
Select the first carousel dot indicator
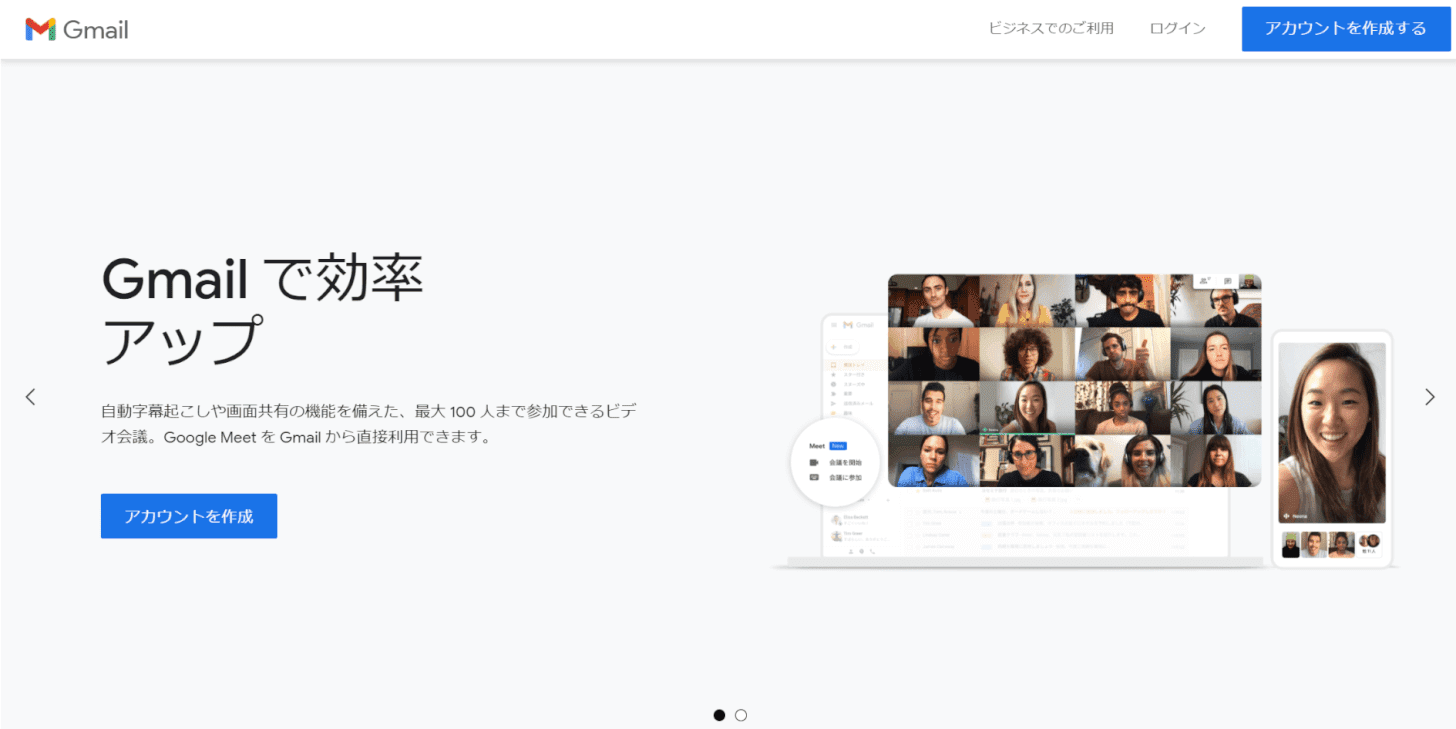719,715
